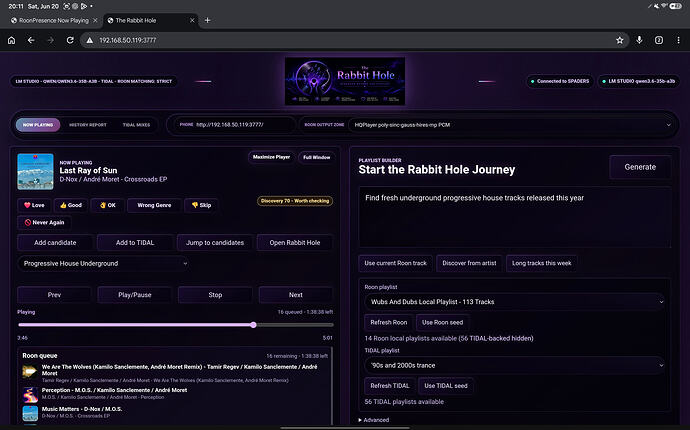Click Add candidate
The image size is (690, 430).
55,243
